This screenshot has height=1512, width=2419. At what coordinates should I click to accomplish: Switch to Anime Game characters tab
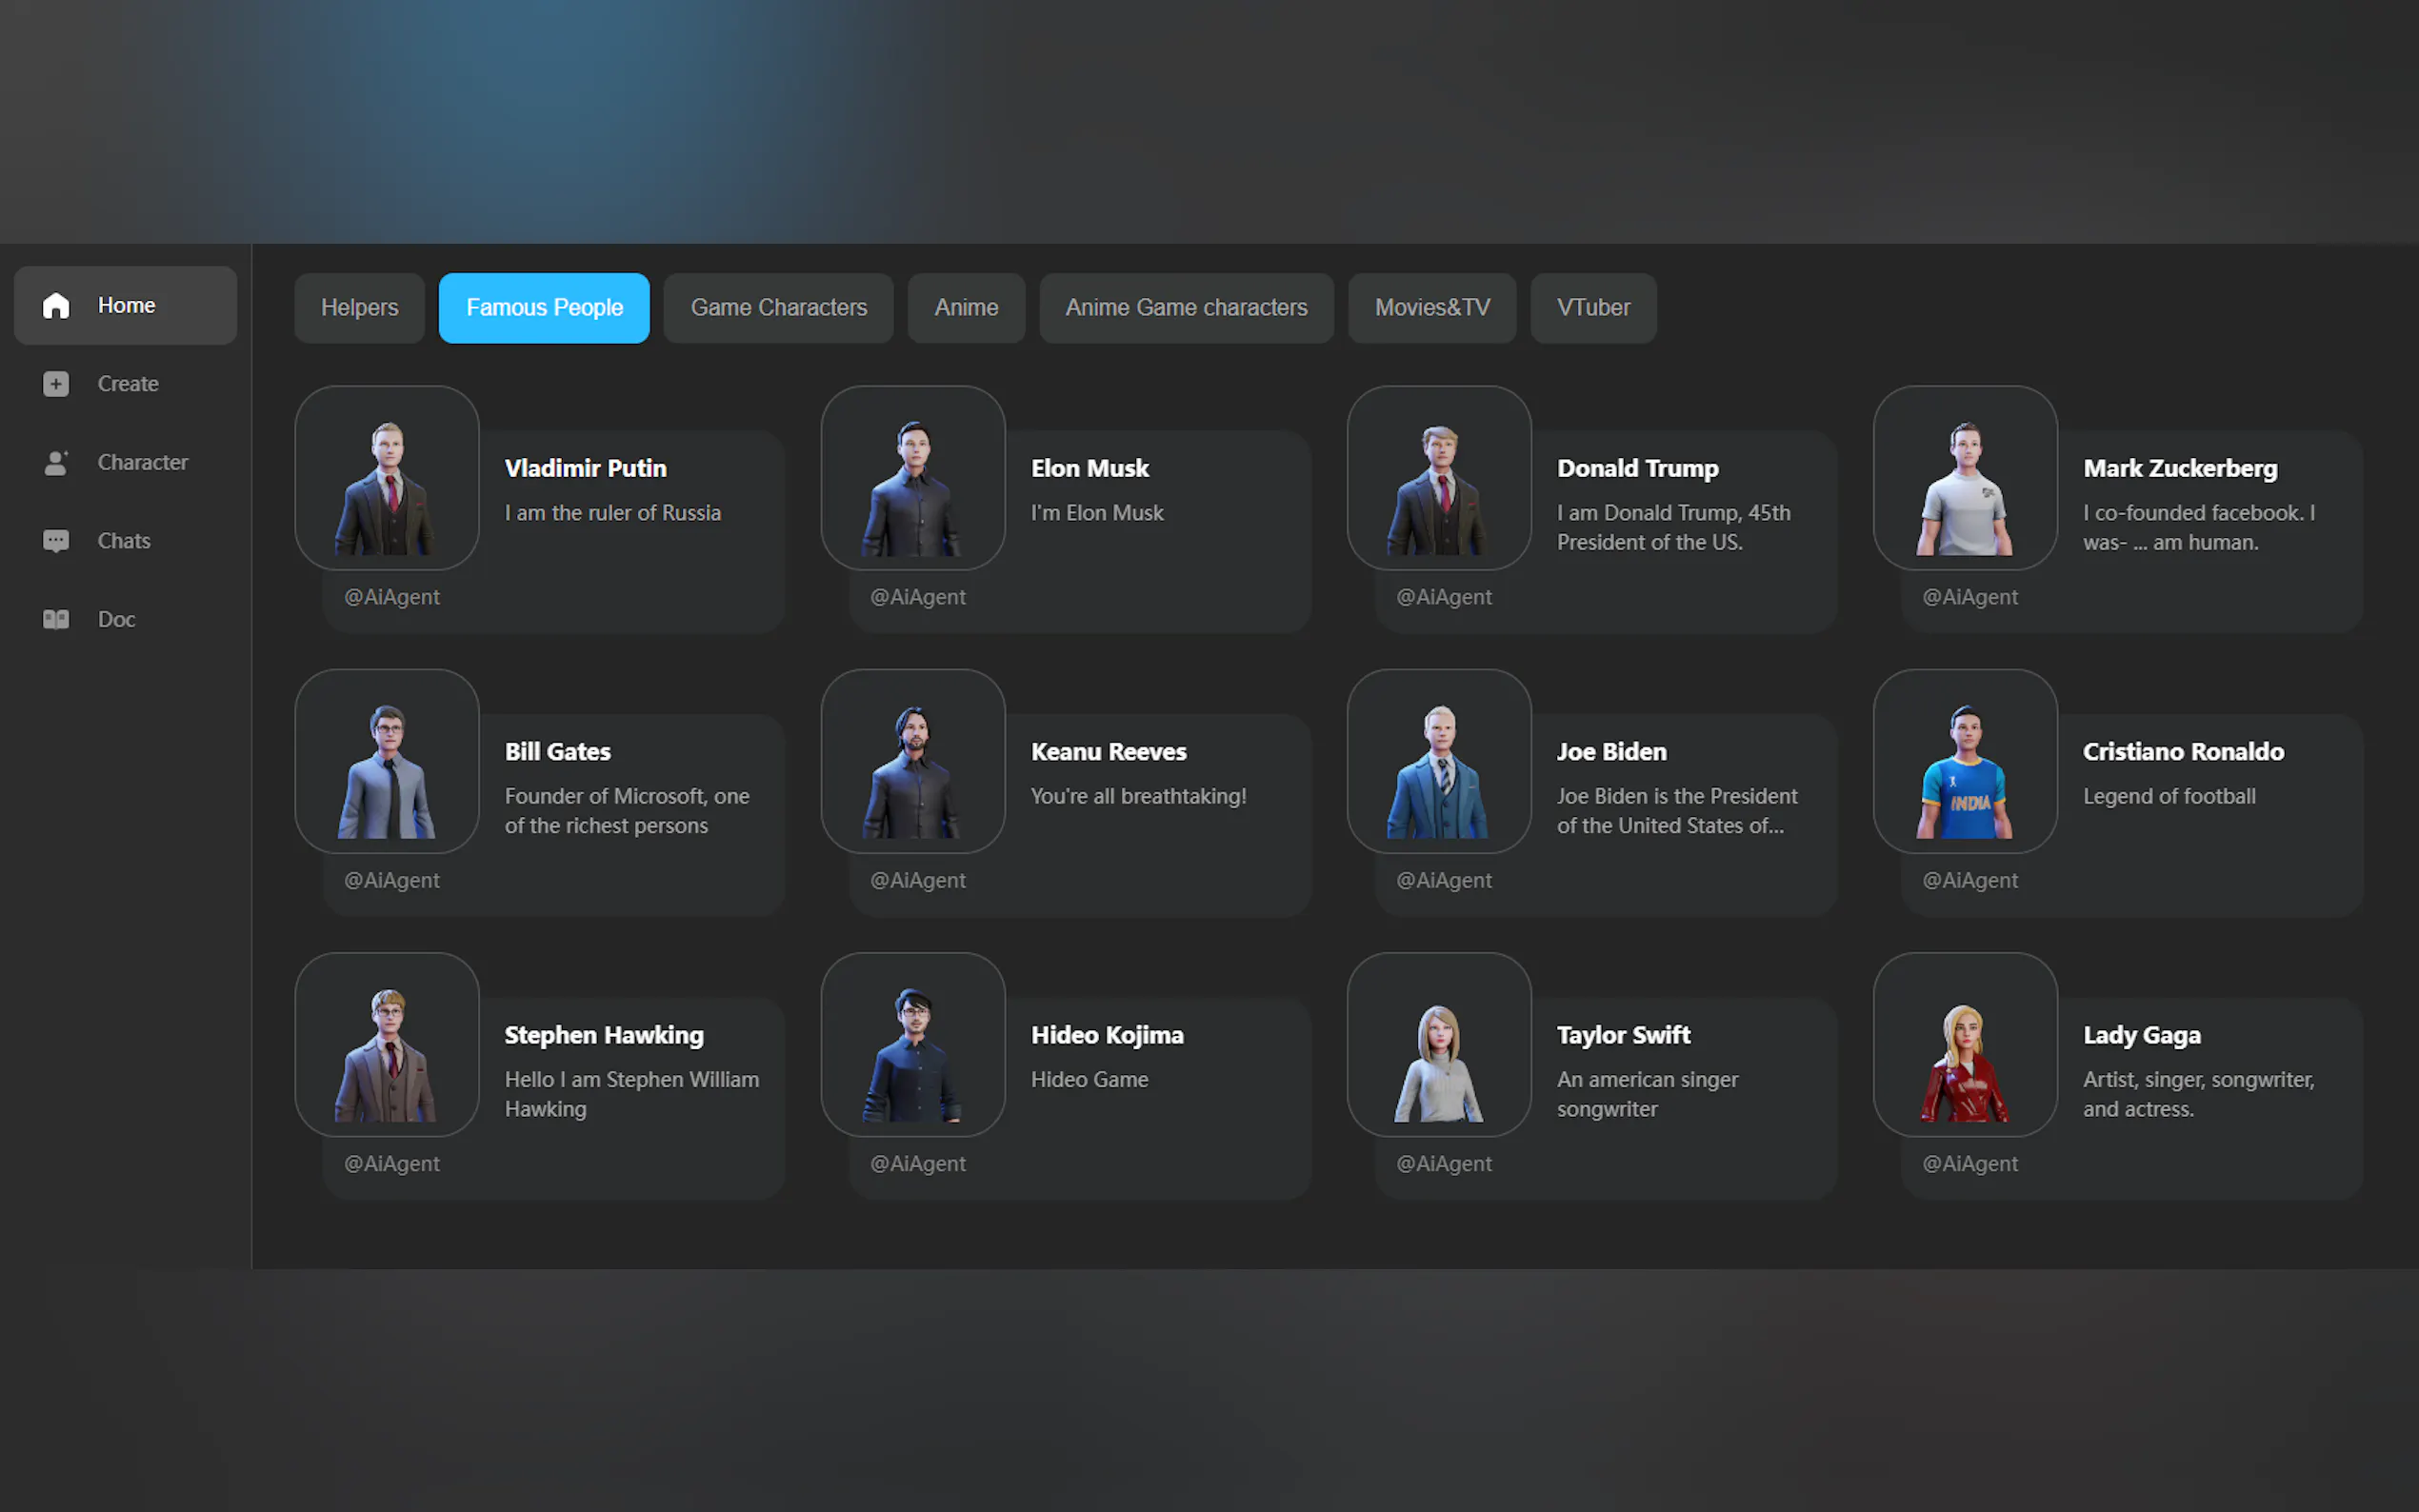tap(1186, 308)
